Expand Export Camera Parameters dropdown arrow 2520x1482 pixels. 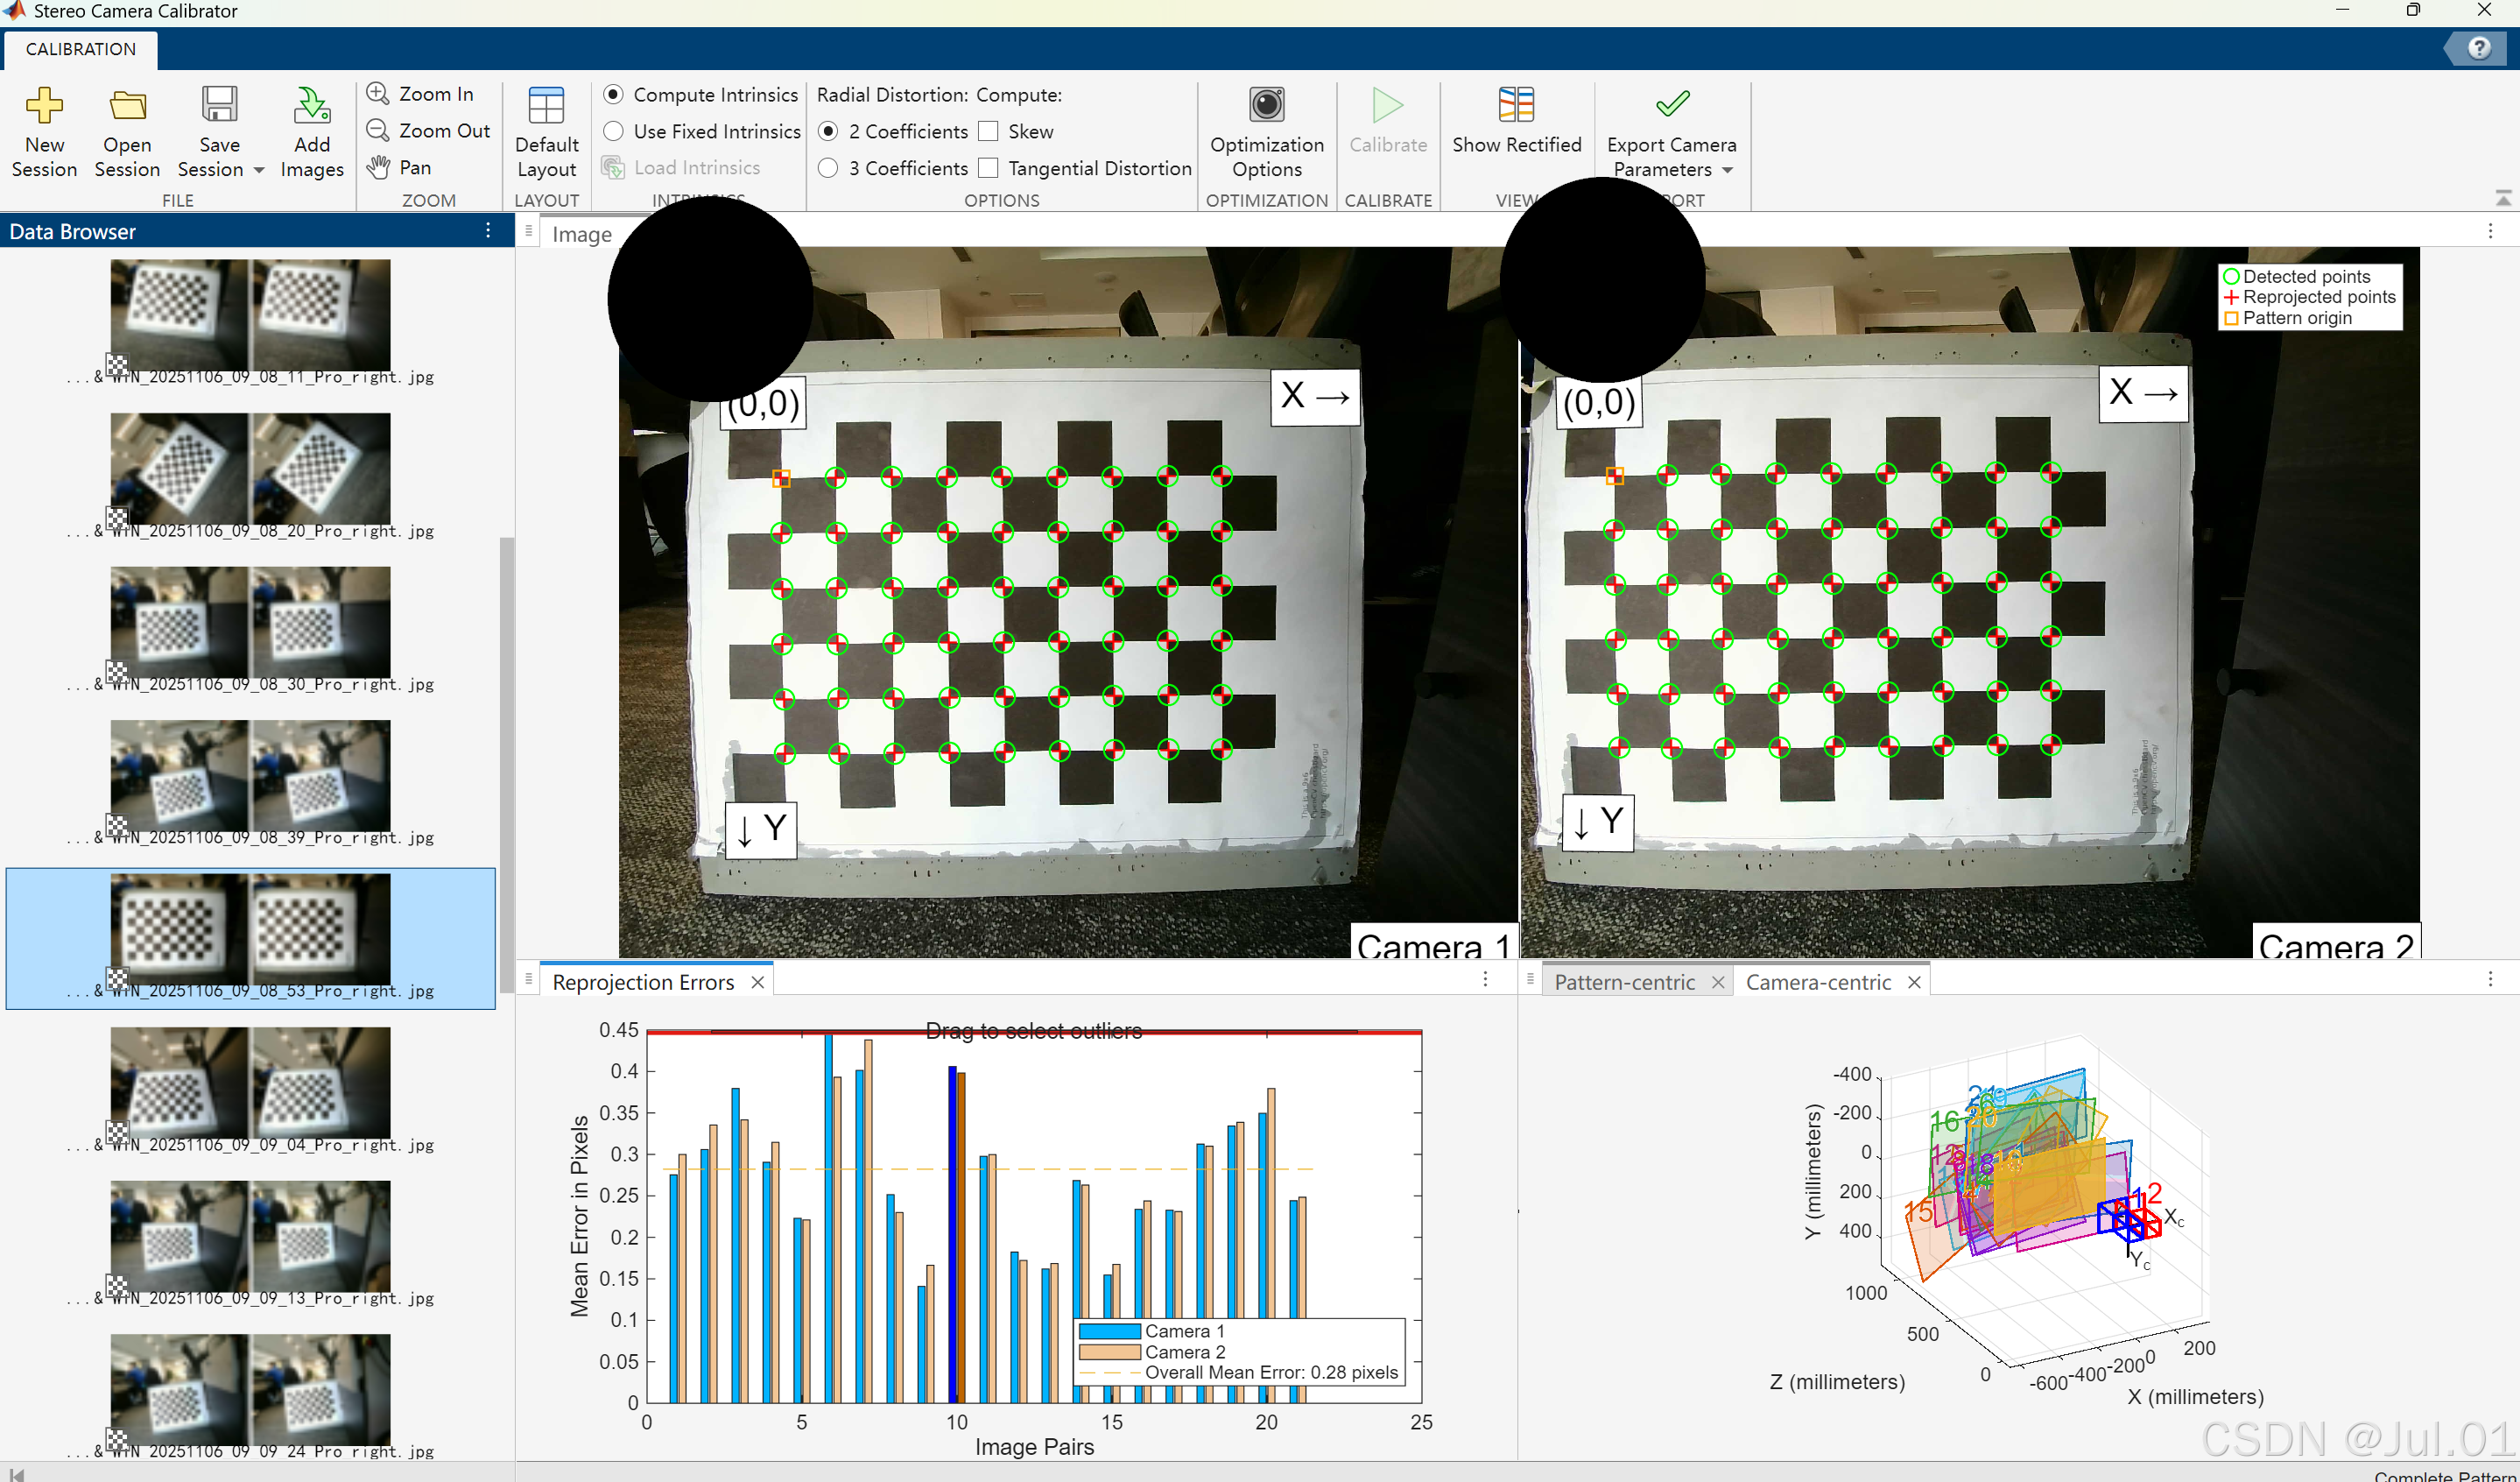(x=1727, y=170)
